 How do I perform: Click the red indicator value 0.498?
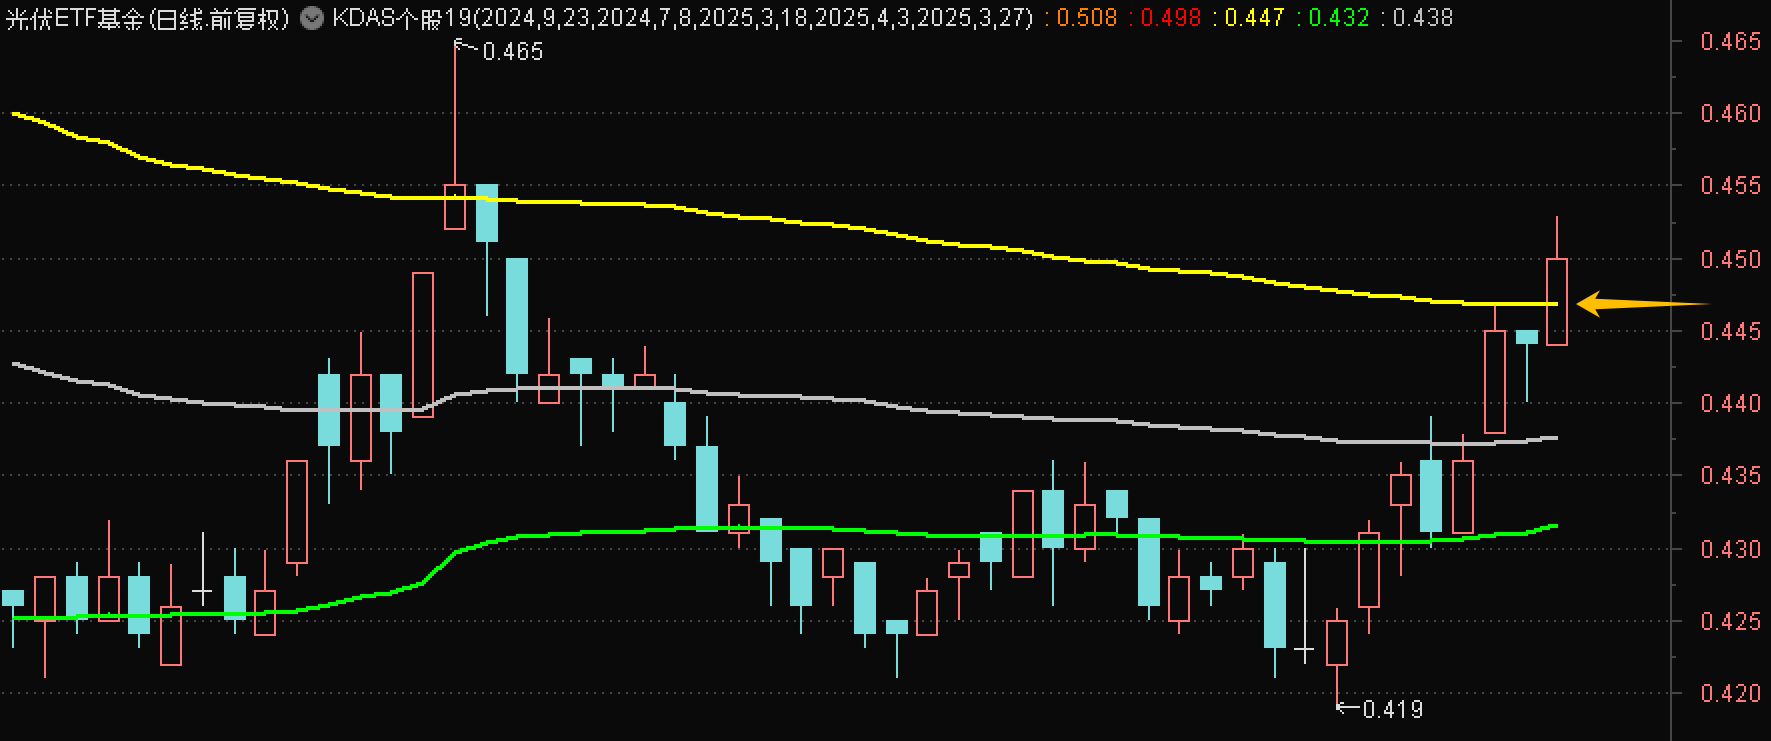[1170, 18]
